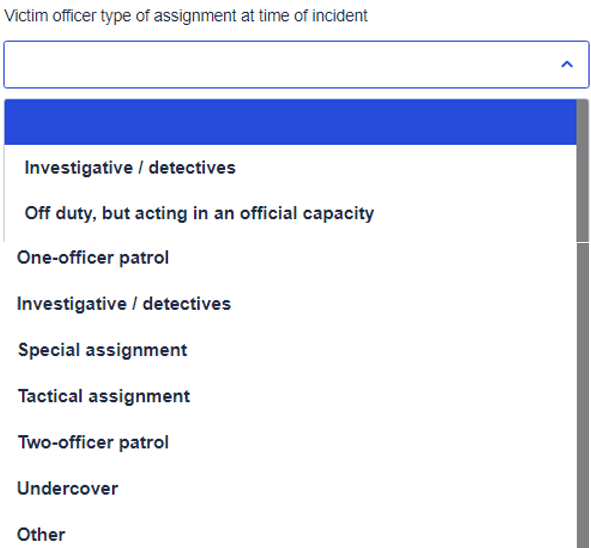This screenshot has width=591, height=548.
Task: Click the Victim officer type of assignment label
Action: coord(185,16)
